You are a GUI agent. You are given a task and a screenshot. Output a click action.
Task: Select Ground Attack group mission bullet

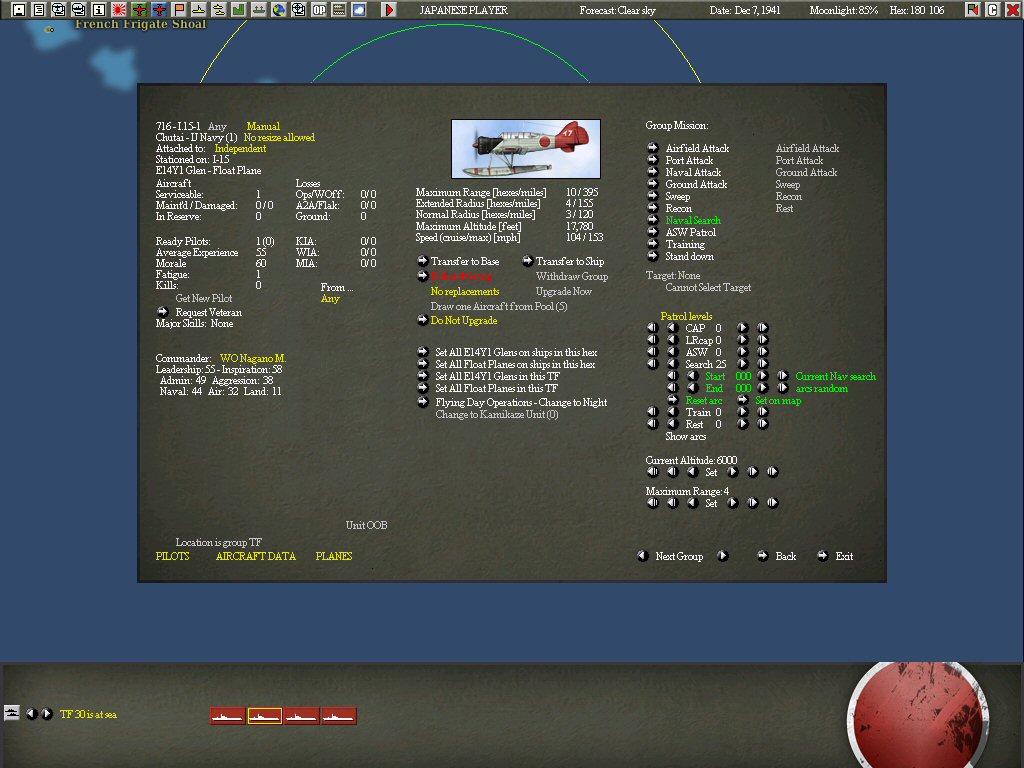tap(652, 184)
